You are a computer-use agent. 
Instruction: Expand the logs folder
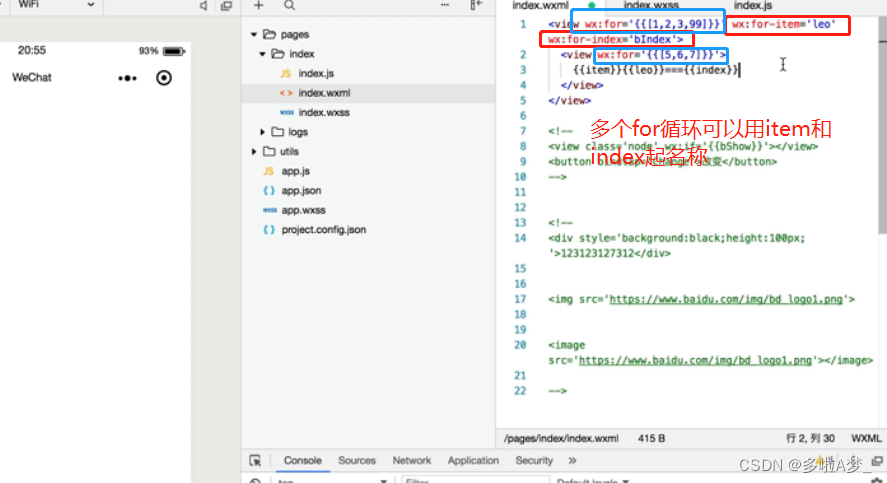(262, 132)
